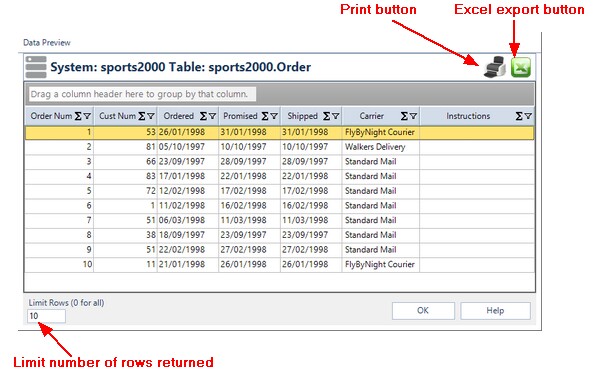Sort by the Ordered column header
Image resolution: width=600 pixels, height=380 pixels.
[179, 116]
